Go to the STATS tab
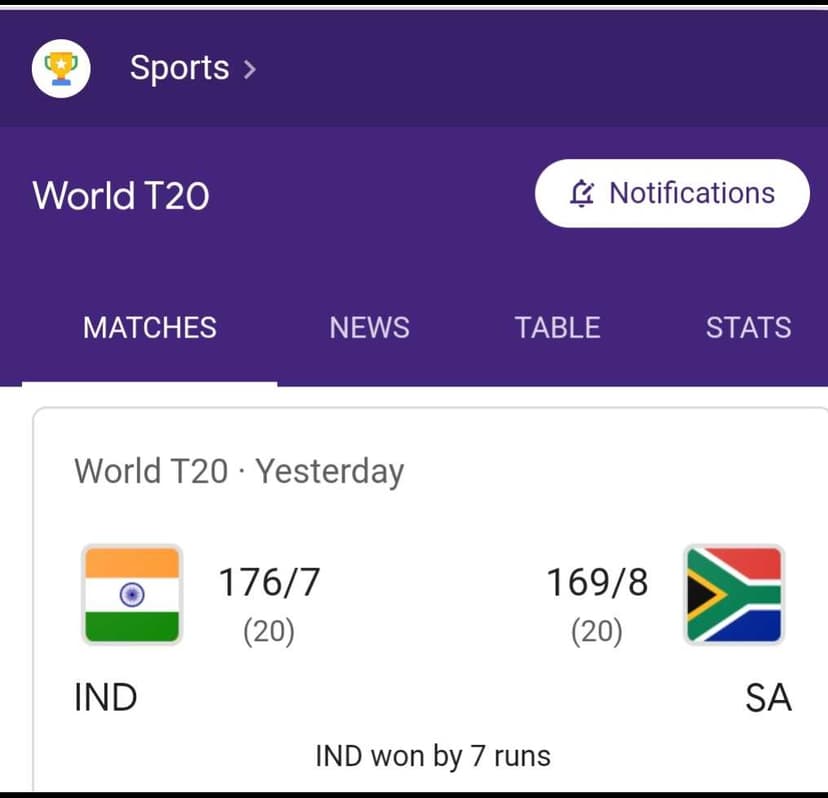This screenshot has width=828, height=798. tap(748, 328)
